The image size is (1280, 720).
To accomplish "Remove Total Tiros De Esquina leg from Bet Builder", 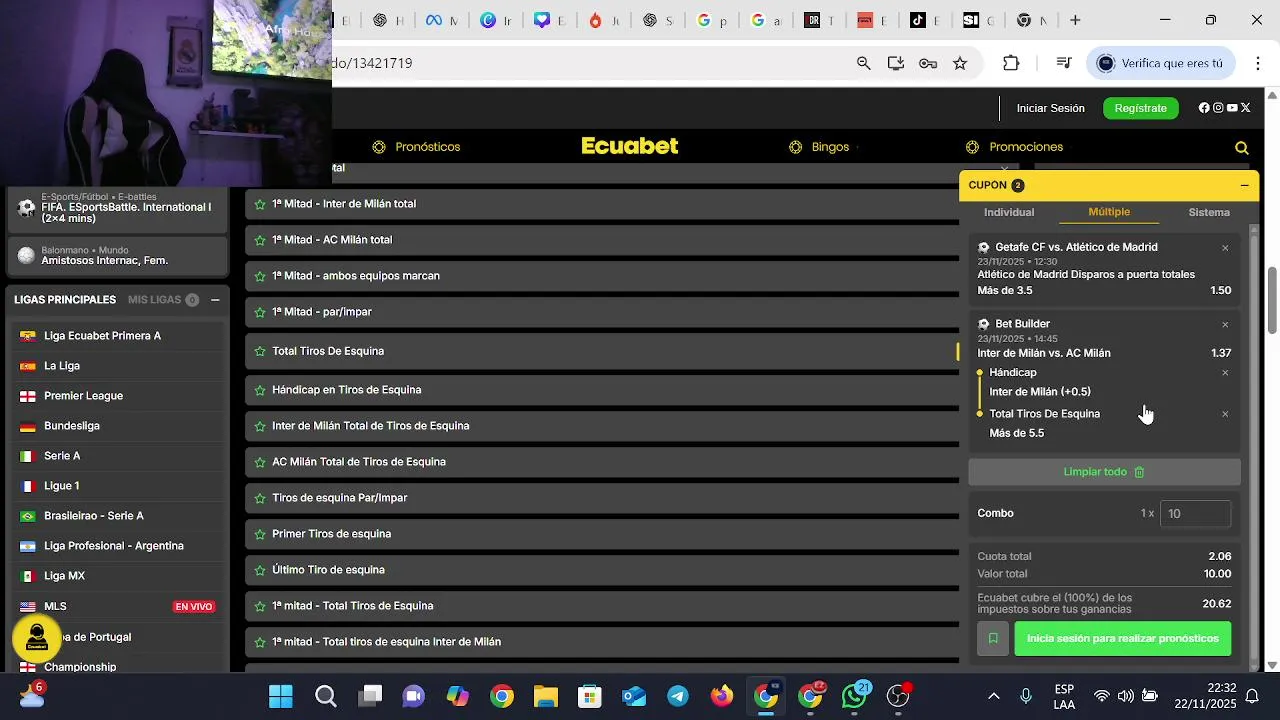I will [x=1225, y=414].
